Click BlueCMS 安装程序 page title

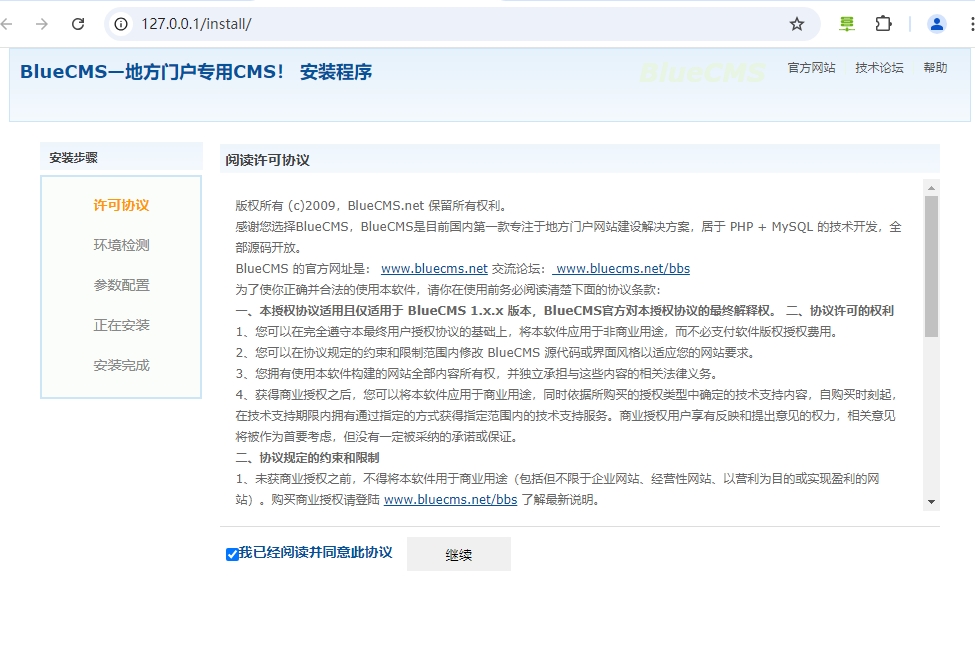[x=196, y=72]
